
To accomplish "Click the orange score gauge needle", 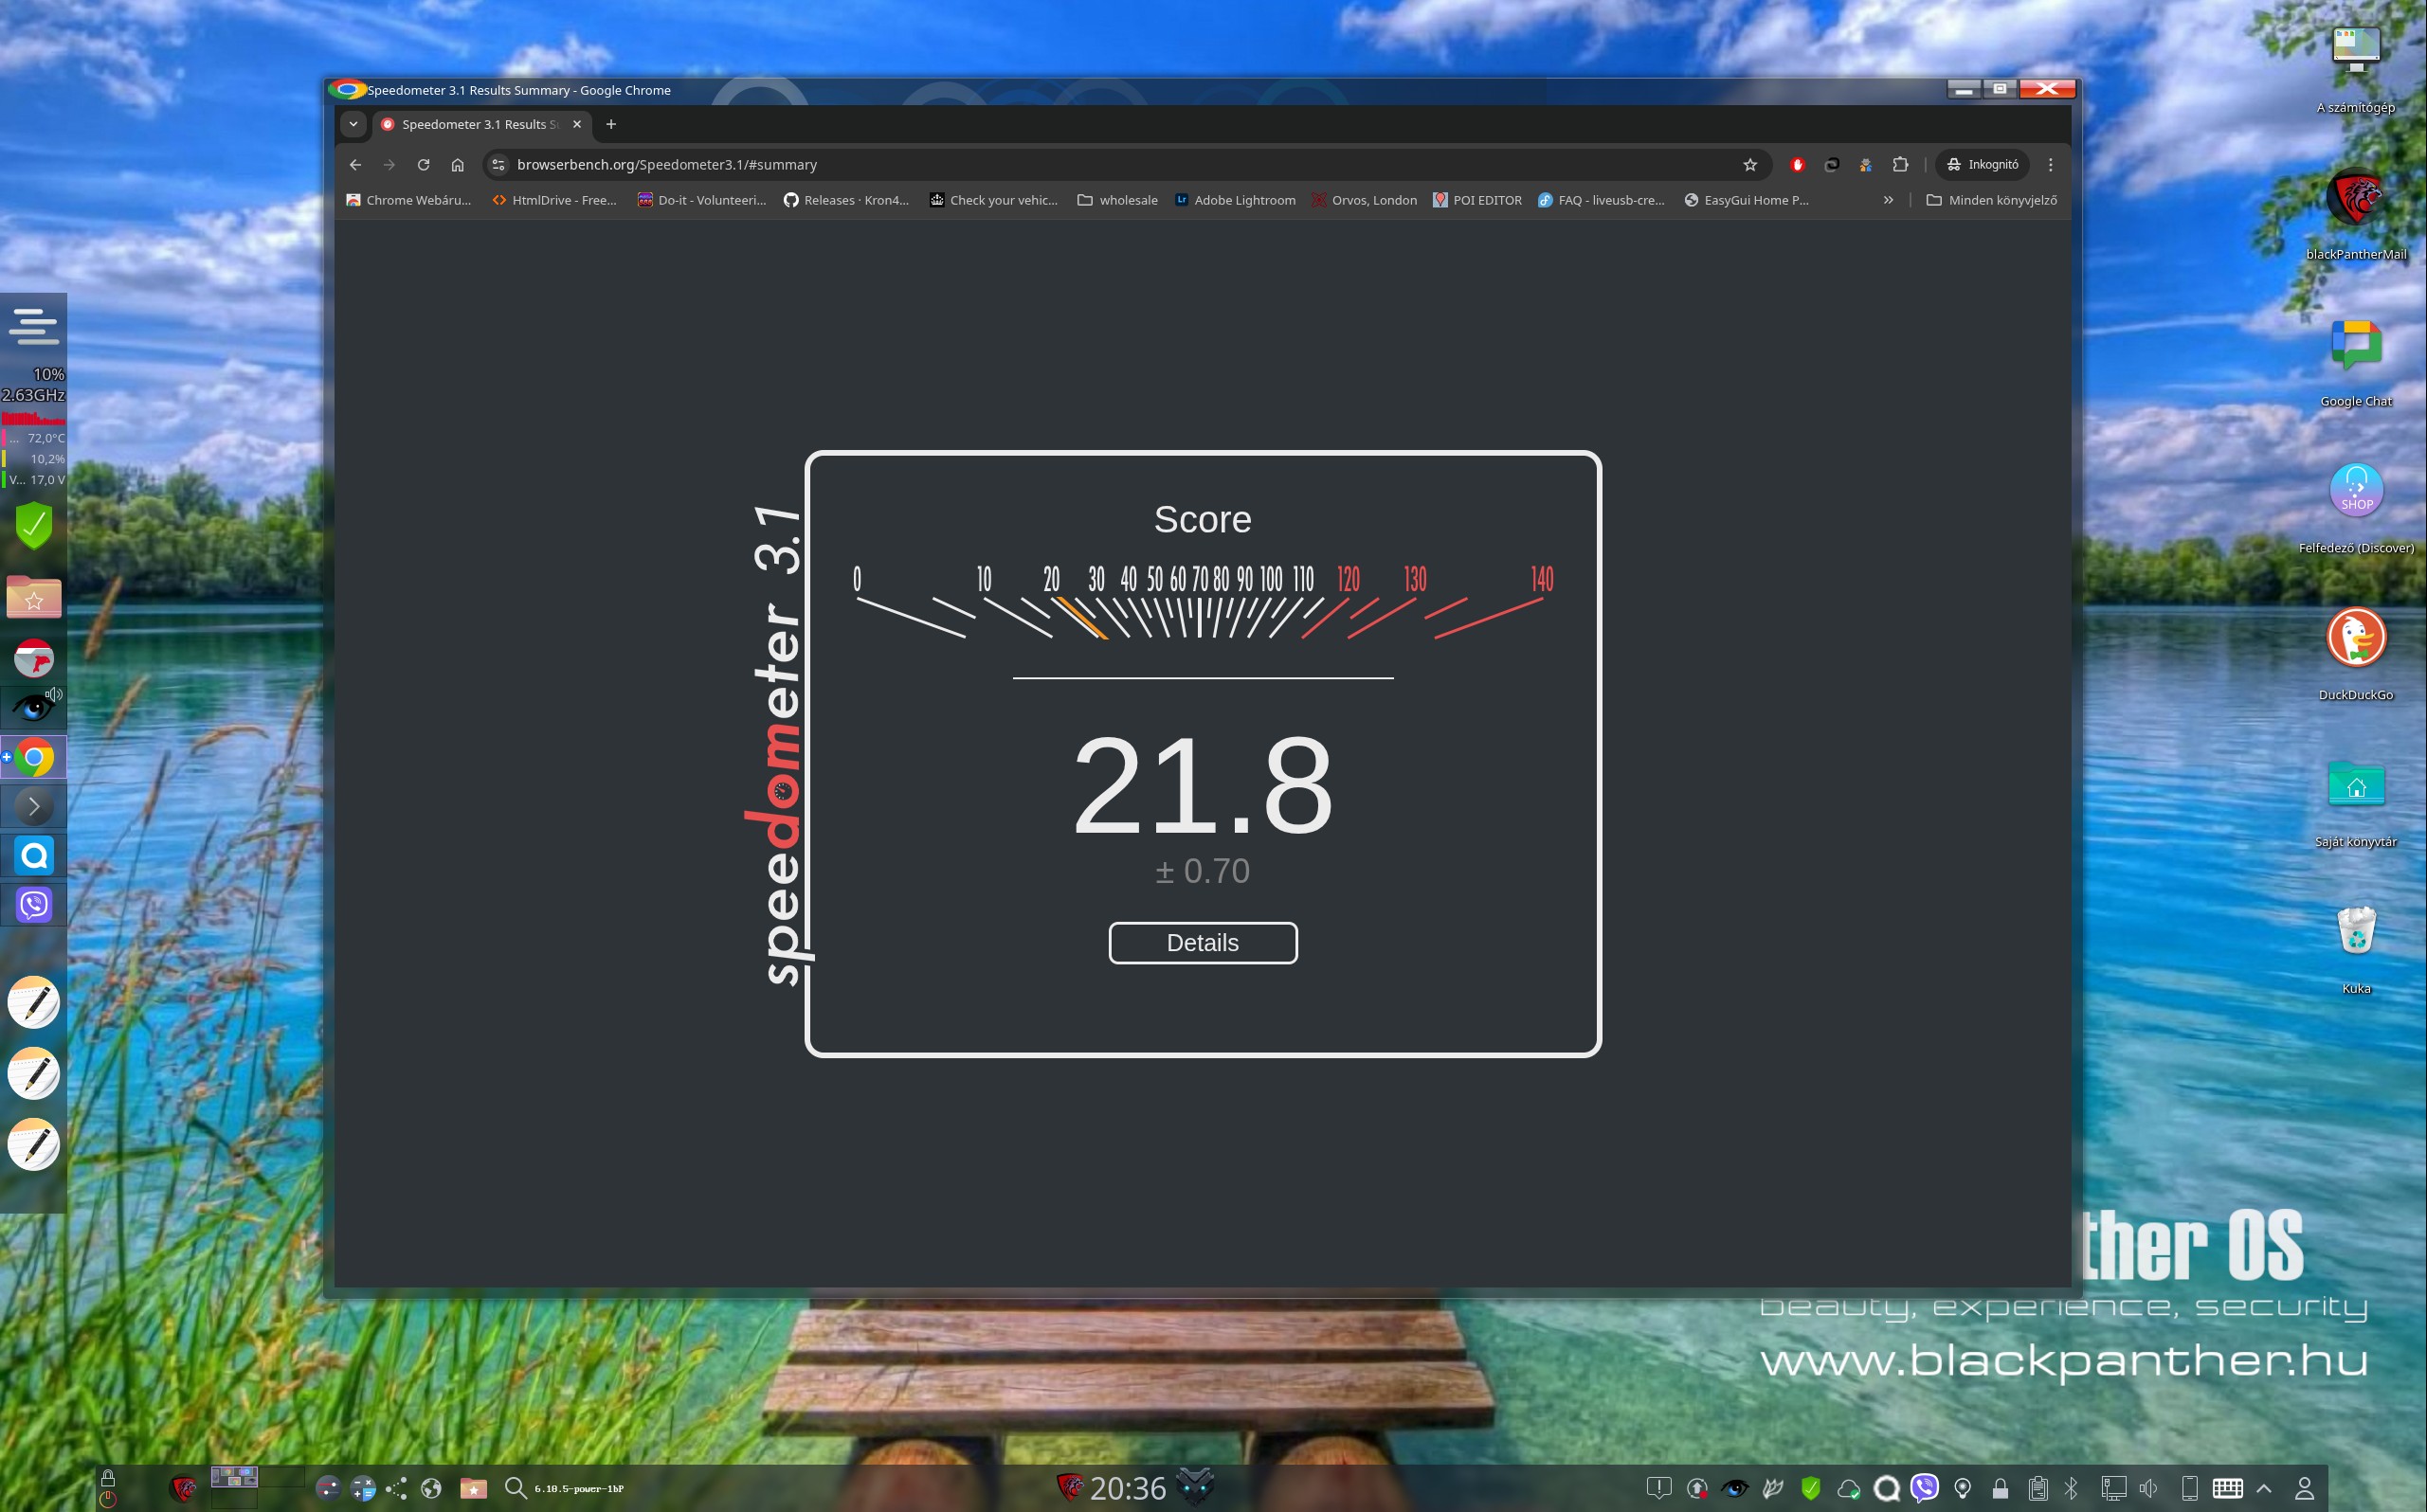I will pos(1082,618).
